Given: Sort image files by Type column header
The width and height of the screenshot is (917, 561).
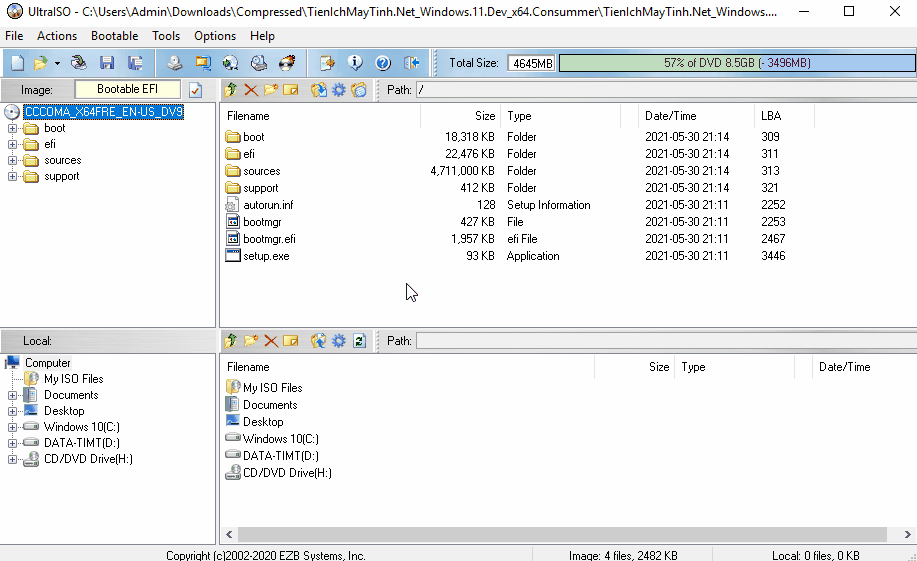Looking at the screenshot, I should coord(561,116).
